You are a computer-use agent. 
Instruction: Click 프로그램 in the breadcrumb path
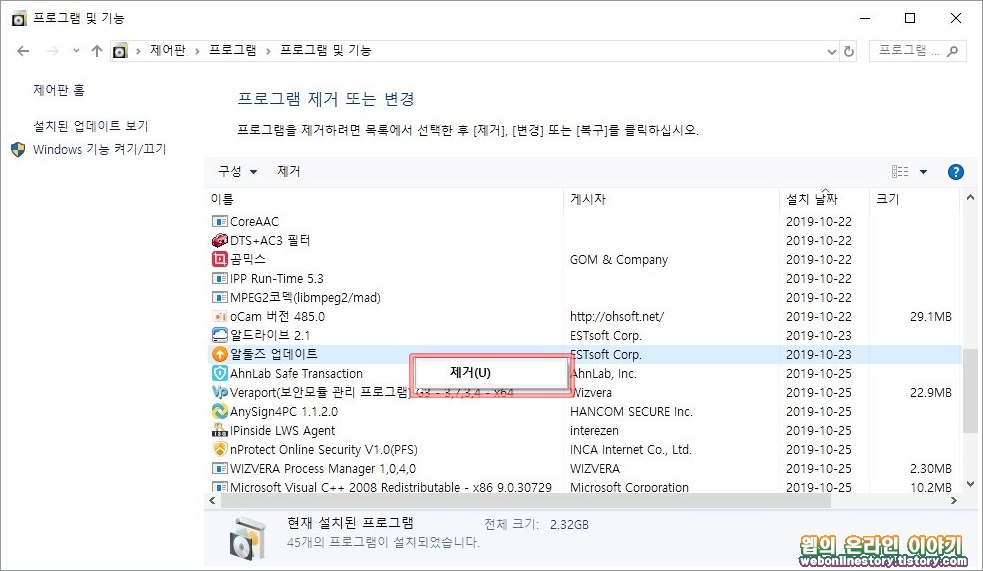233,51
